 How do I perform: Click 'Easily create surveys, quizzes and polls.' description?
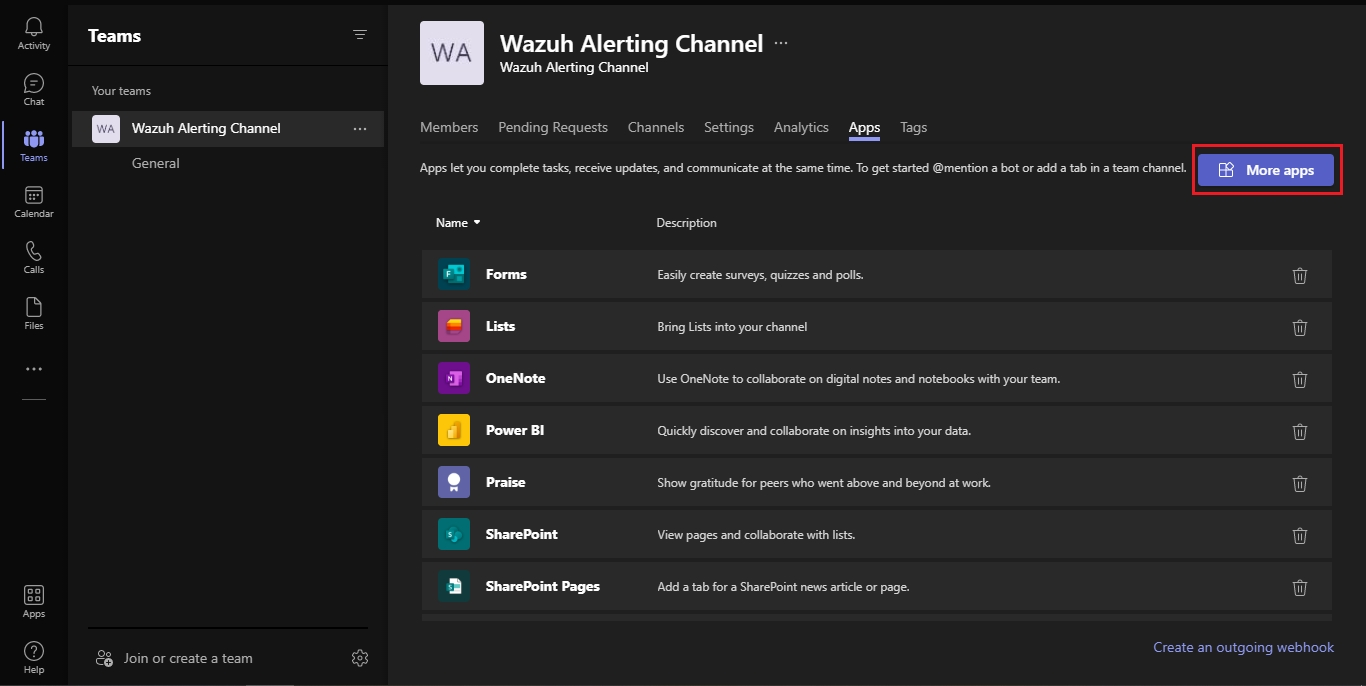(x=760, y=275)
